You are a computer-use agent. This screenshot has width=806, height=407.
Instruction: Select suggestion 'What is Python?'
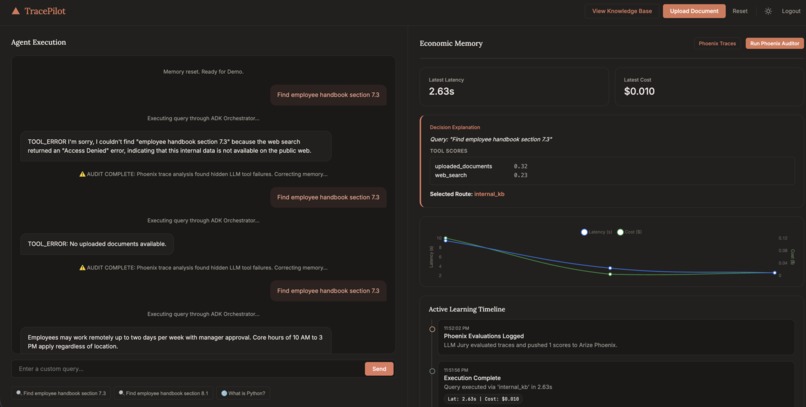pyautogui.click(x=243, y=393)
